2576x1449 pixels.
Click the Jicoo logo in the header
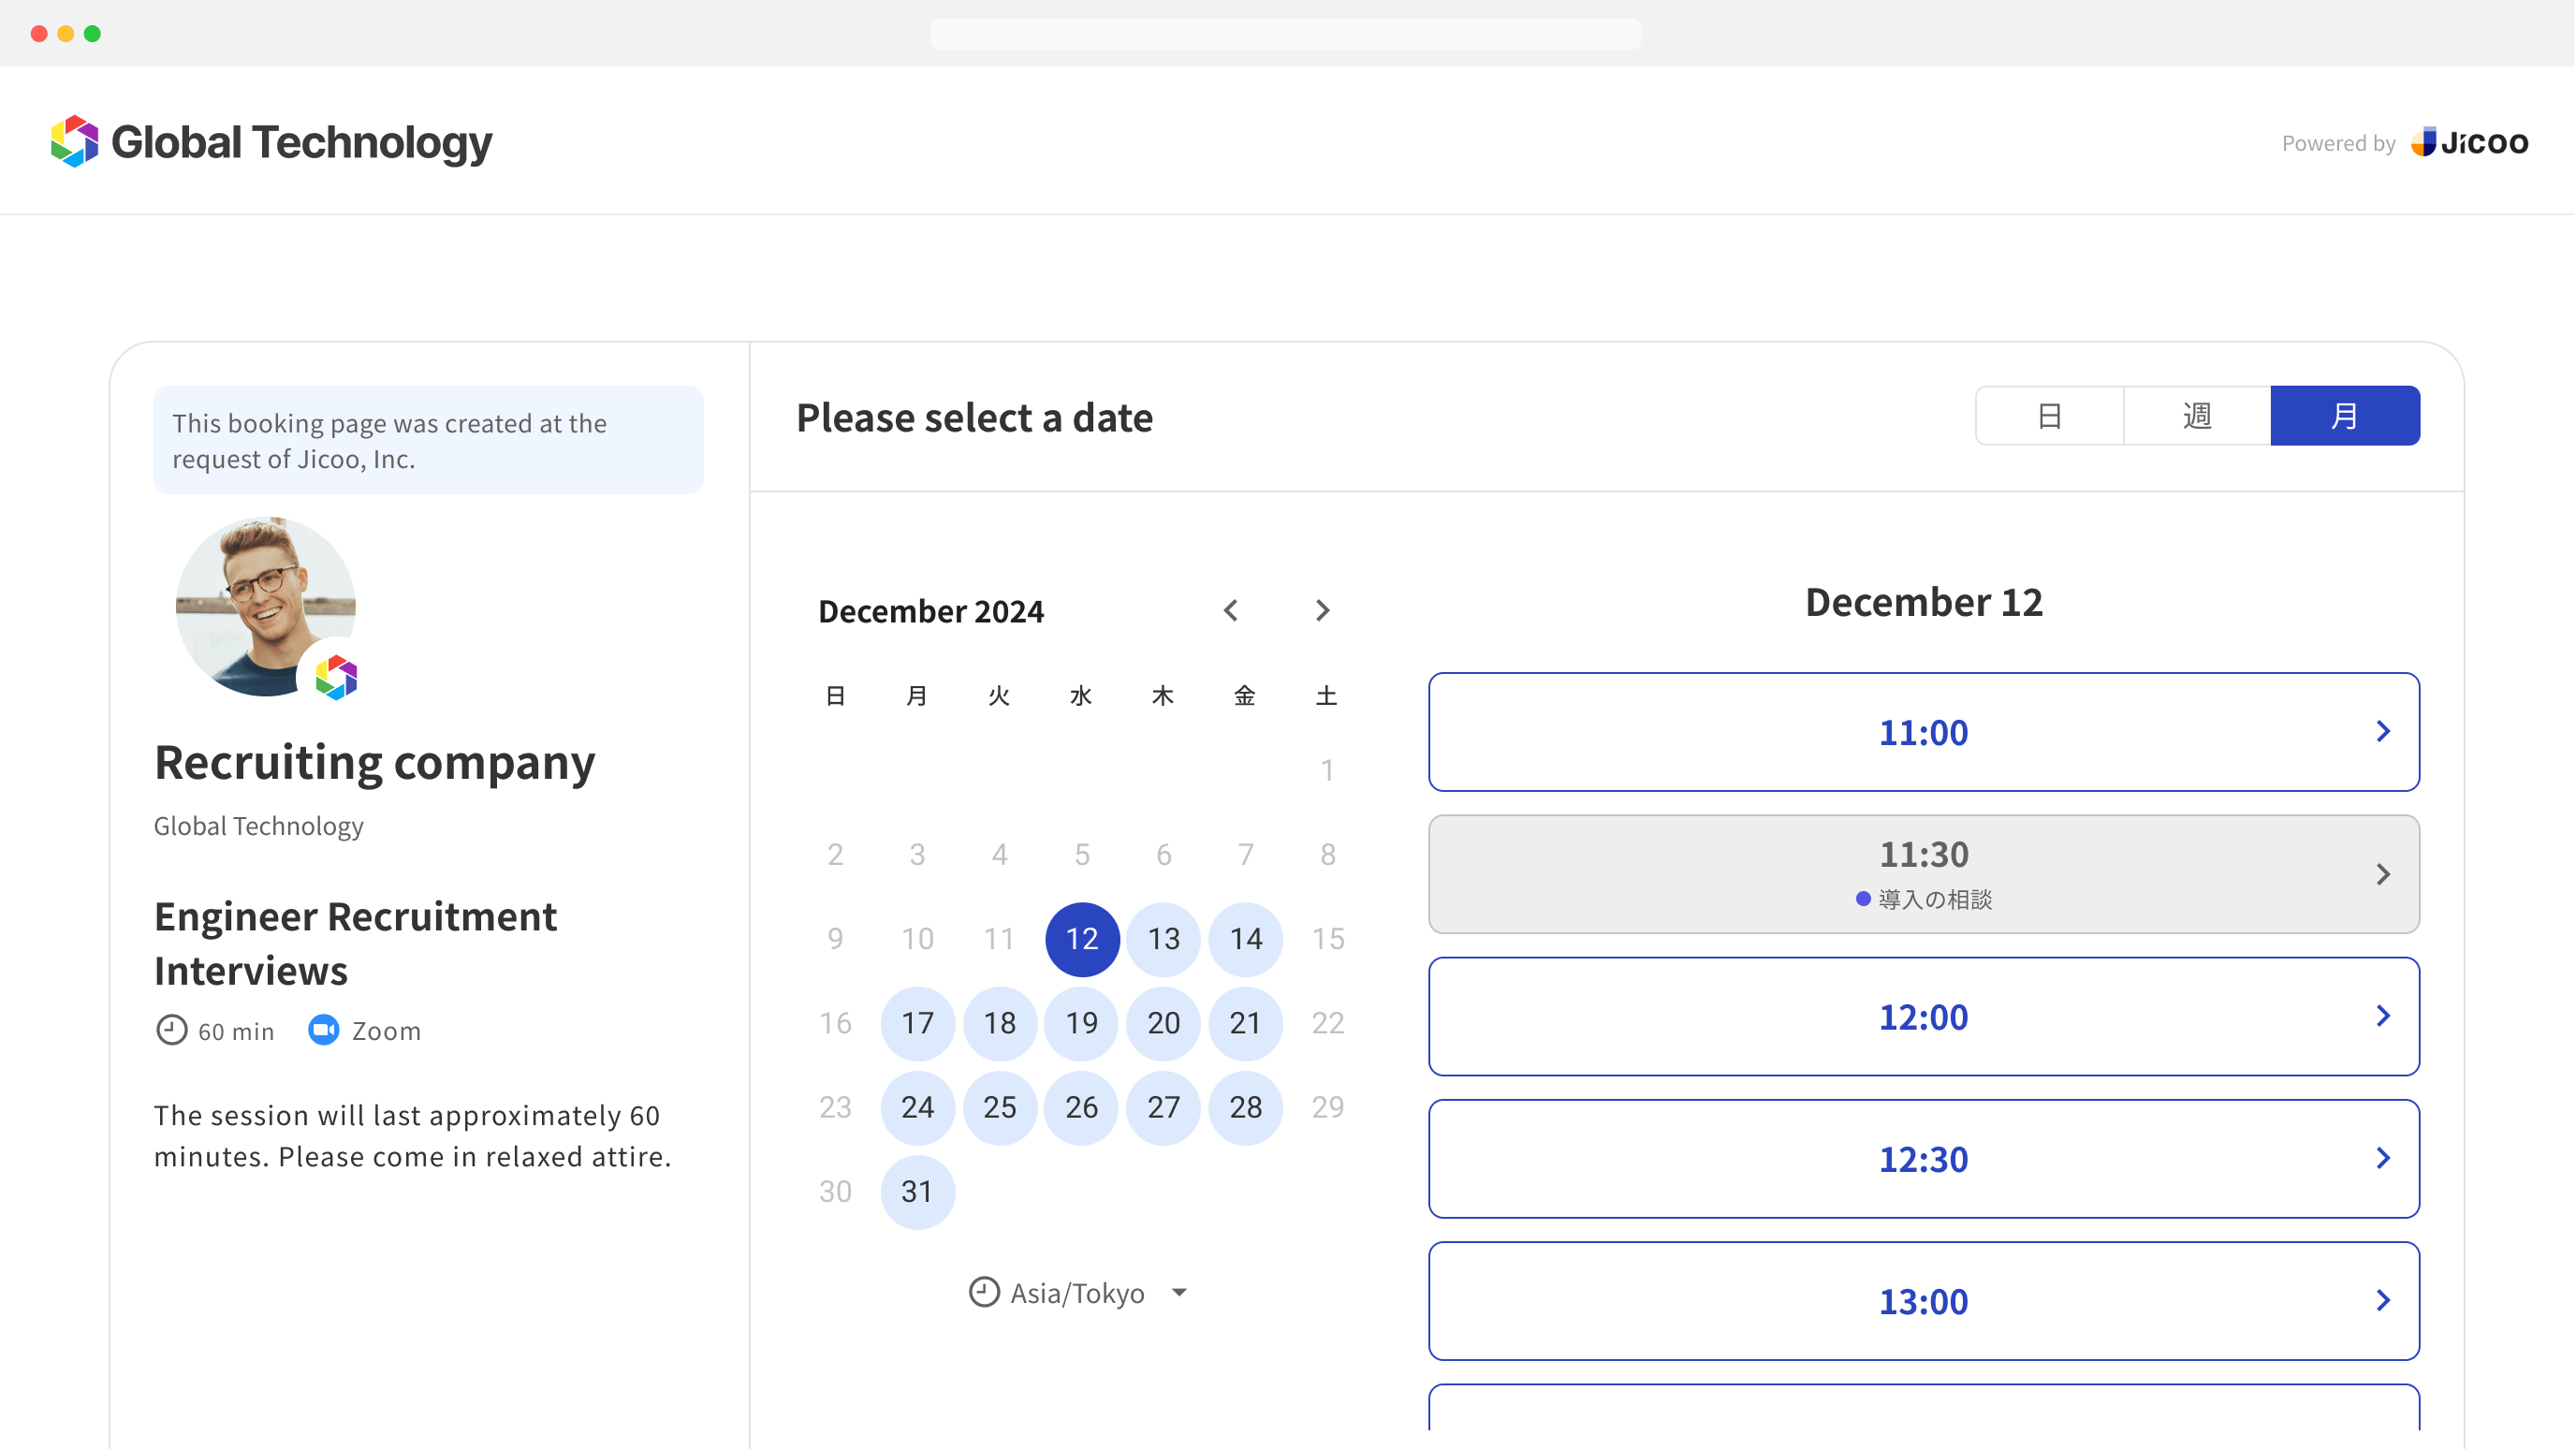coord(2470,141)
